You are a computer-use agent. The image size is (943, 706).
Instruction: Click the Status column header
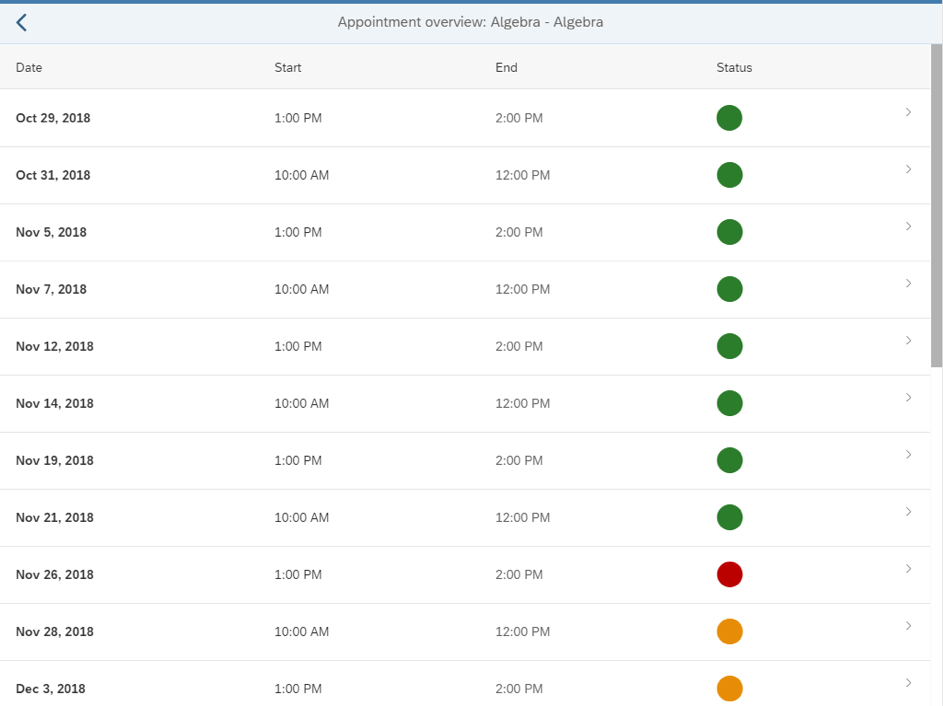(x=734, y=67)
